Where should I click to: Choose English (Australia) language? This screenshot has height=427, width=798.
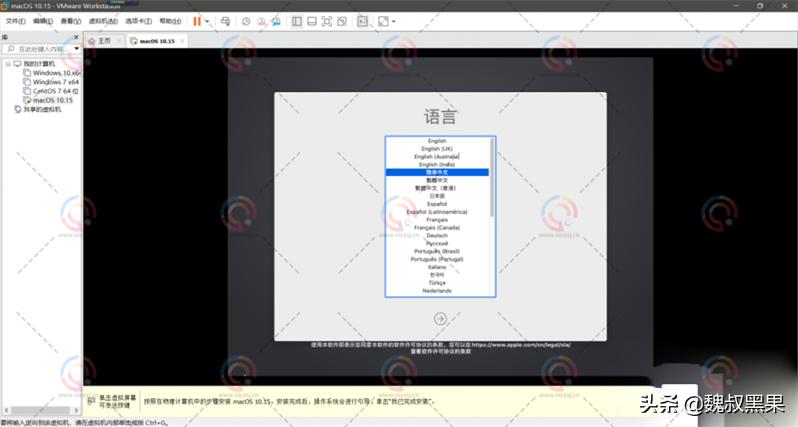(x=437, y=157)
